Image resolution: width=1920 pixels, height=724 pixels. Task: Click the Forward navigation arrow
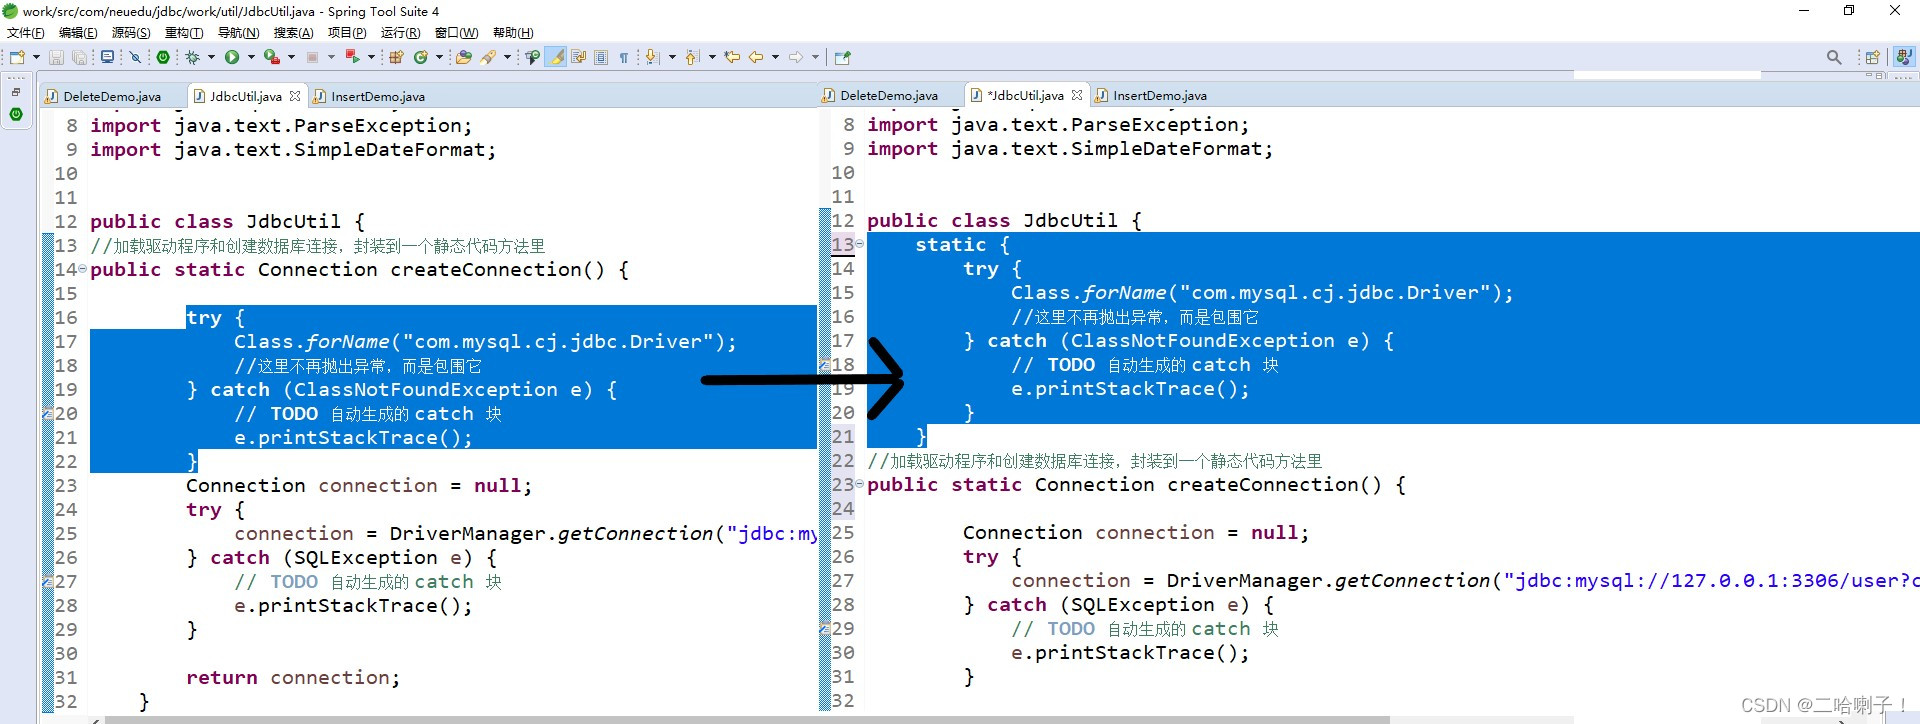click(x=796, y=57)
